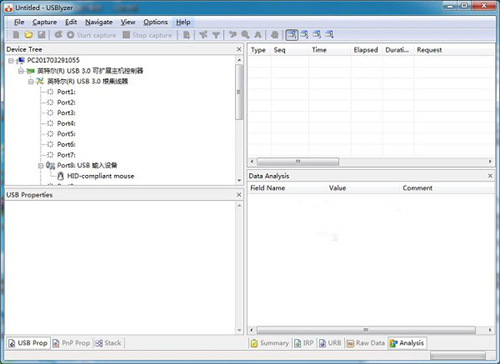500x364 pixels.
Task: Select Port2 in the Device Tree
Action: [66, 102]
